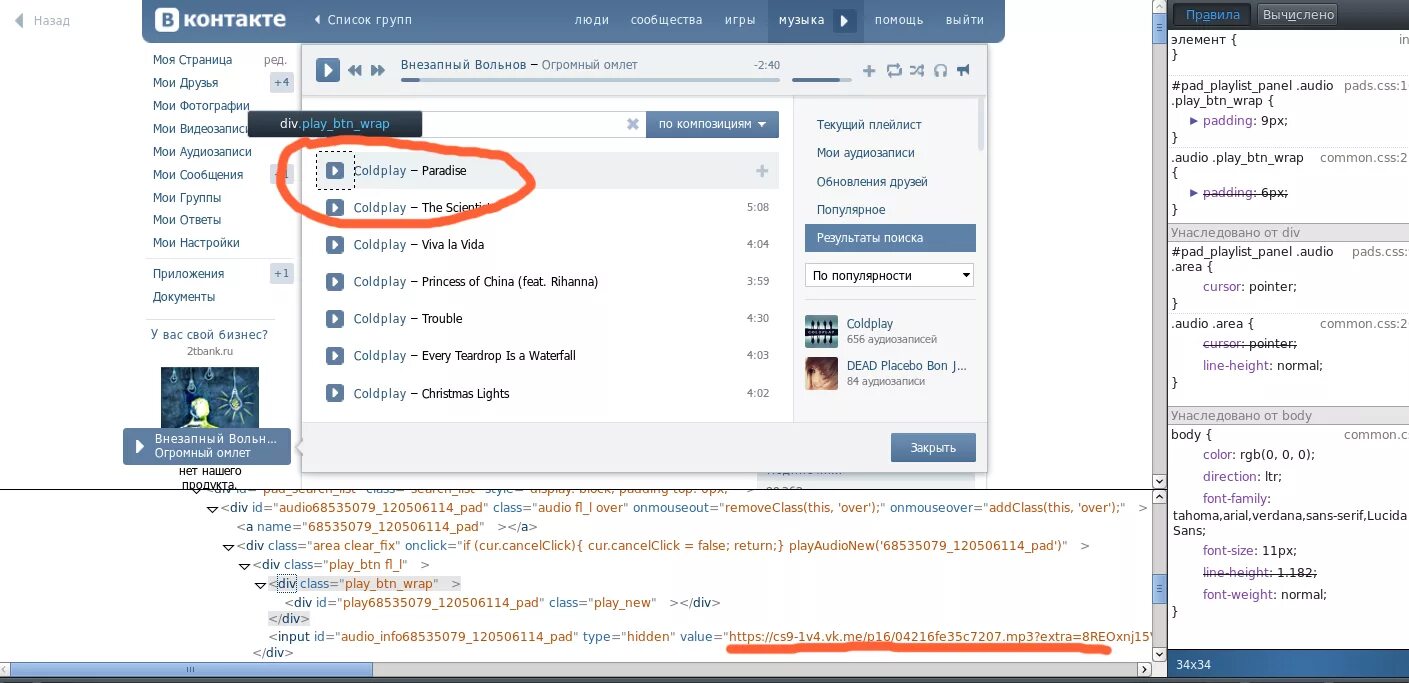This screenshot has width=1409, height=683.
Task: Click the headphones icon in the player
Action: [941, 70]
